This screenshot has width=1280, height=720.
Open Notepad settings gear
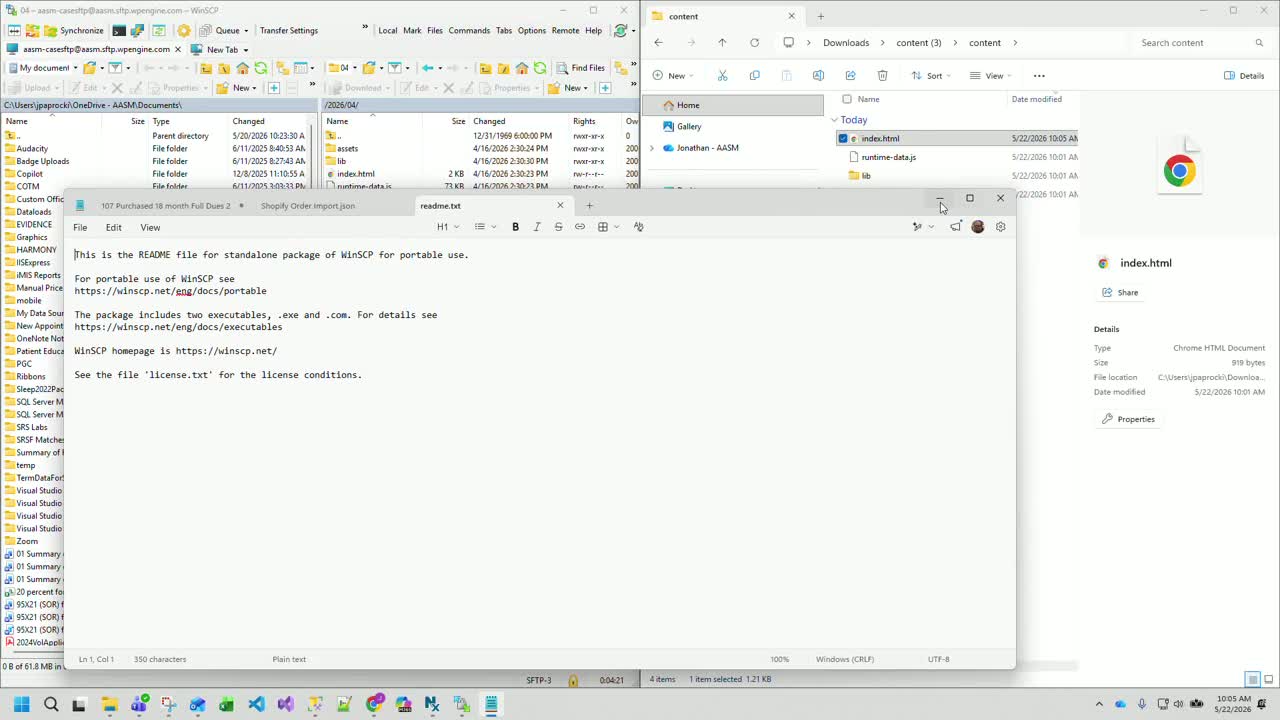1000,227
